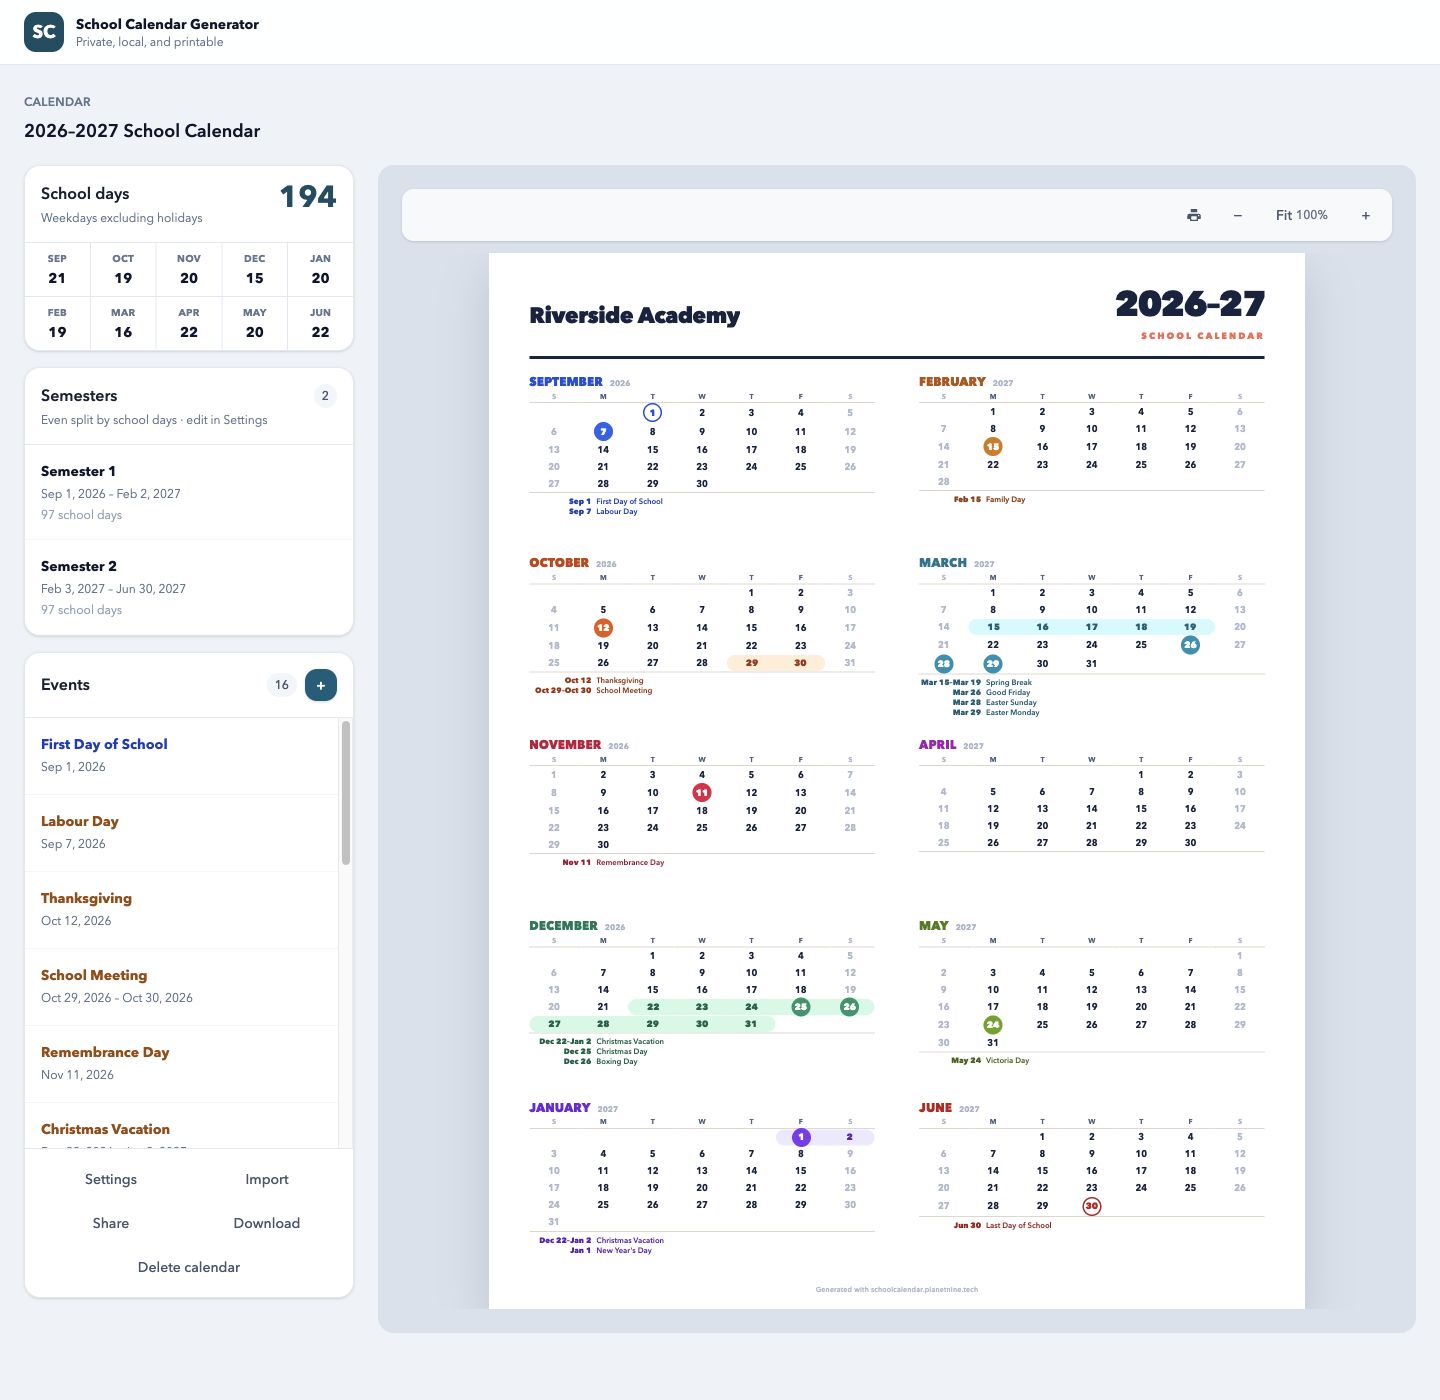Click the JUN 22 school days cell
The width and height of the screenshot is (1440, 1400).
click(320, 324)
